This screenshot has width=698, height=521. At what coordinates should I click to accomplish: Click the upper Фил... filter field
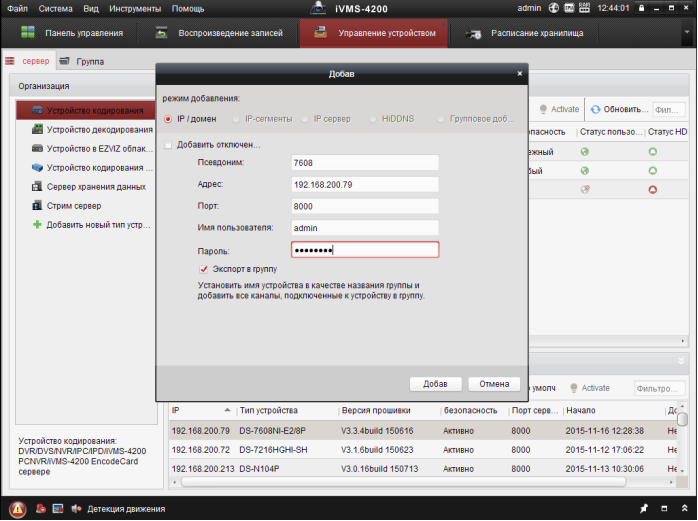[x=669, y=110]
